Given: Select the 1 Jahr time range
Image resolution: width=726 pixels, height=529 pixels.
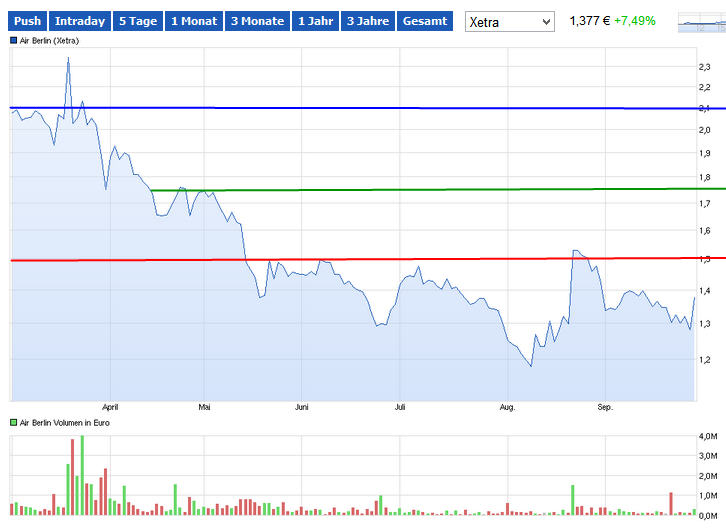Looking at the screenshot, I should [315, 21].
